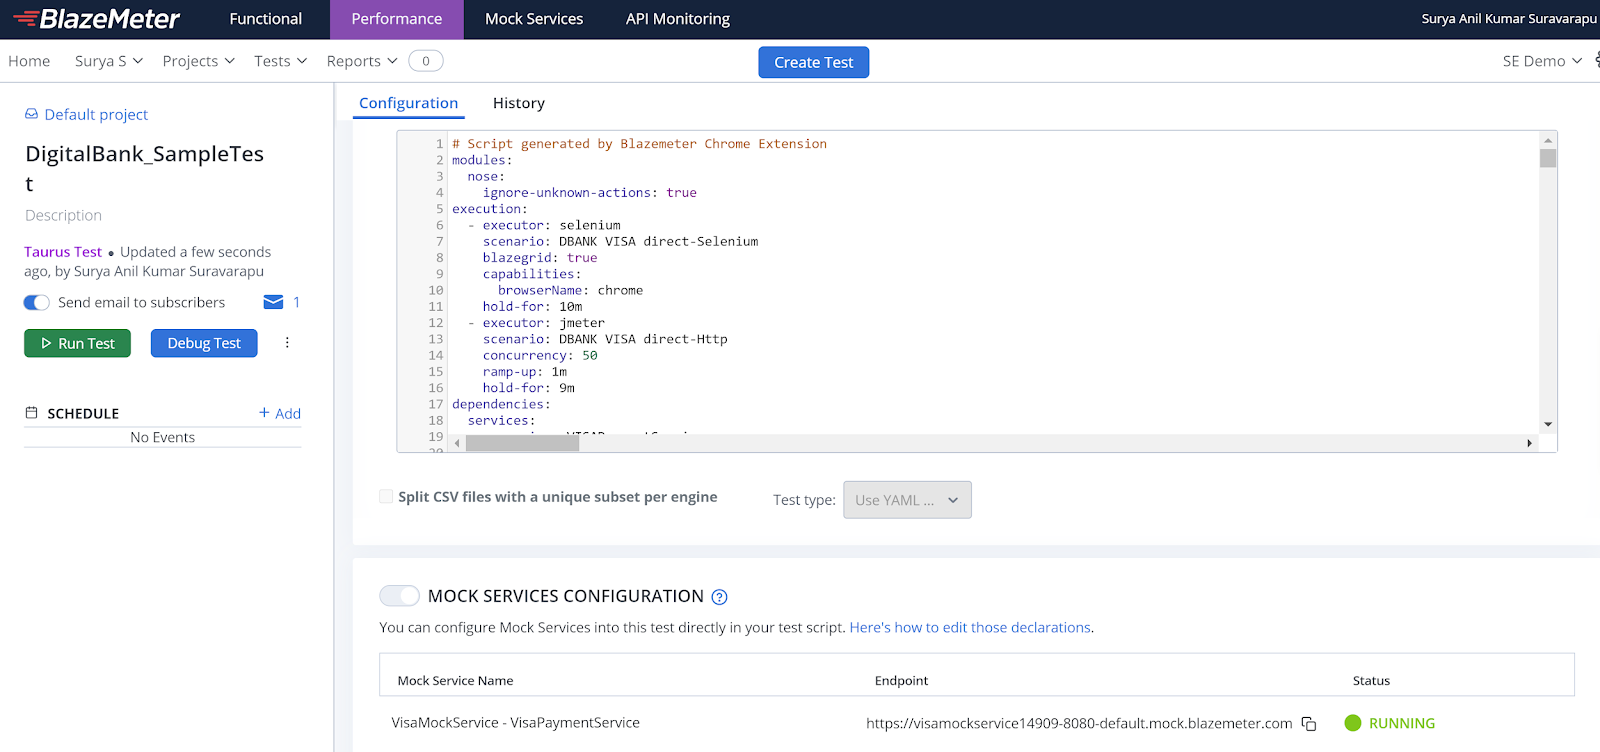Expand the SE Demo account dropdown
The width and height of the screenshot is (1600, 752).
click(1542, 61)
